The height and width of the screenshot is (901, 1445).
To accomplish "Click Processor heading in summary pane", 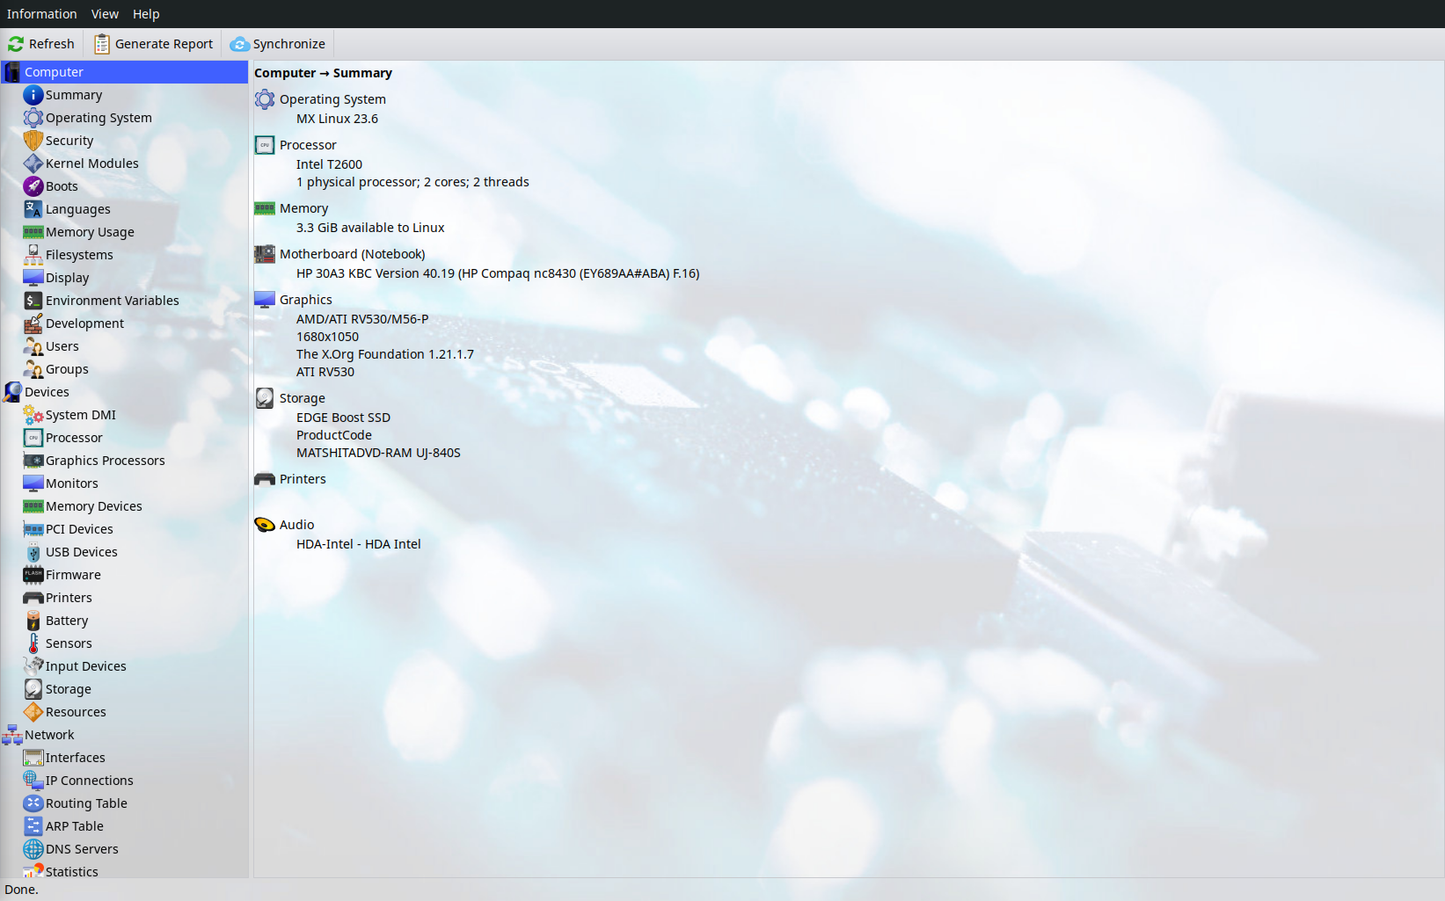I will (x=307, y=145).
